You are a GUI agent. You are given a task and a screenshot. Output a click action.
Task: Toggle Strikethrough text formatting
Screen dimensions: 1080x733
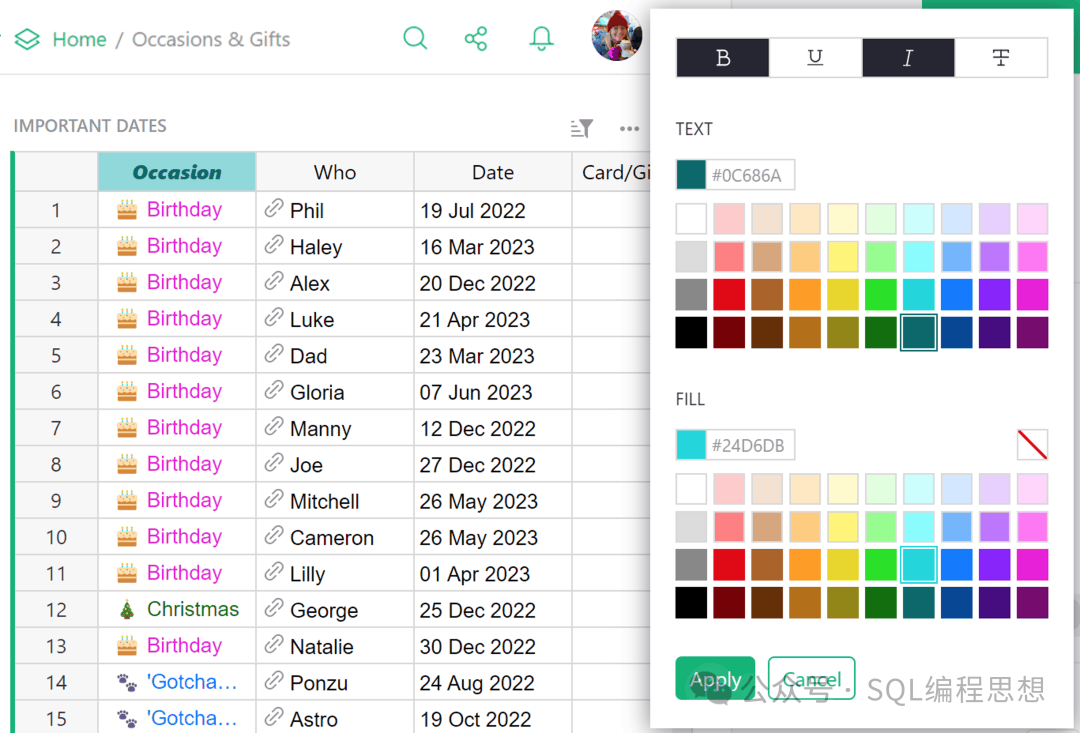(1001, 58)
